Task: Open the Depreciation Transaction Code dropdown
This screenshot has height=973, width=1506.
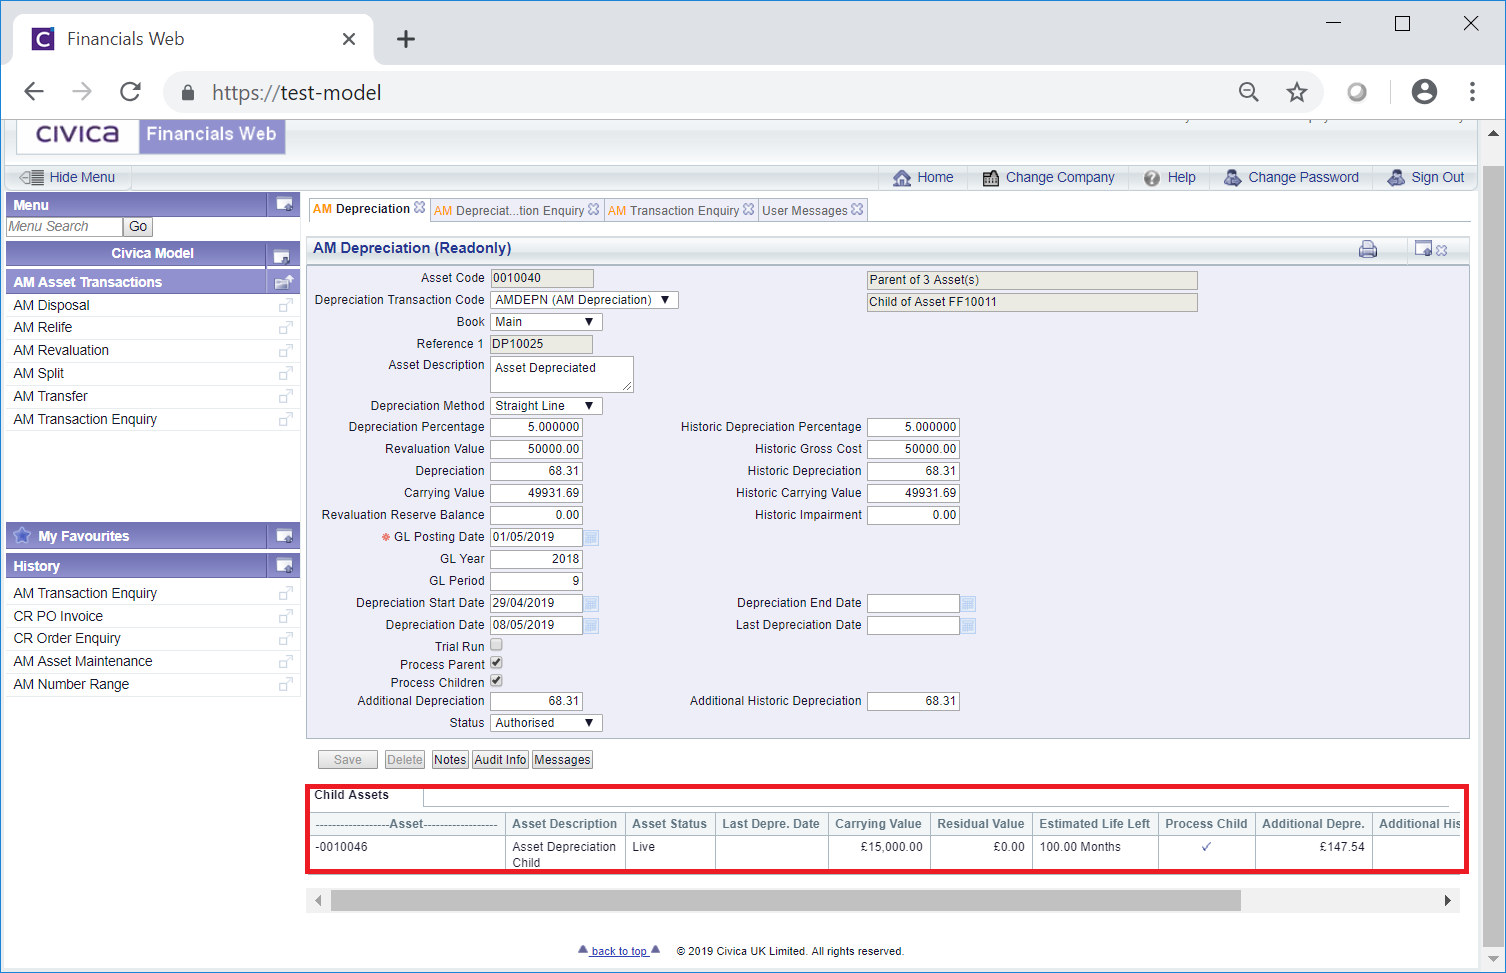Action: 584,300
